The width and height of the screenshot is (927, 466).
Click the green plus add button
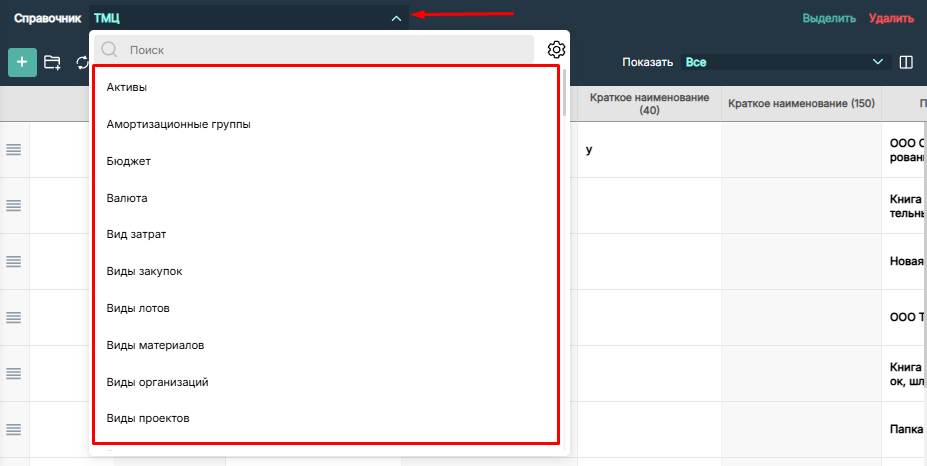coord(22,62)
